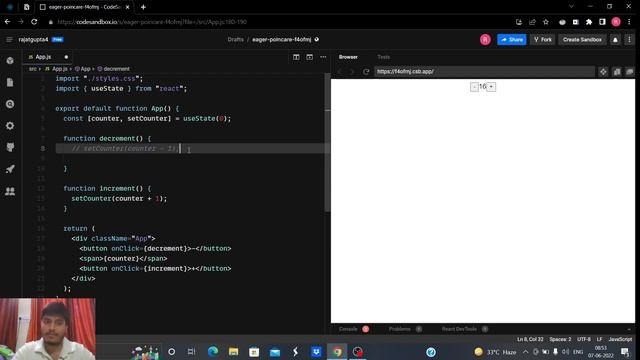
Task: Open Chrome from the taskbar
Action: click(x=337, y=351)
